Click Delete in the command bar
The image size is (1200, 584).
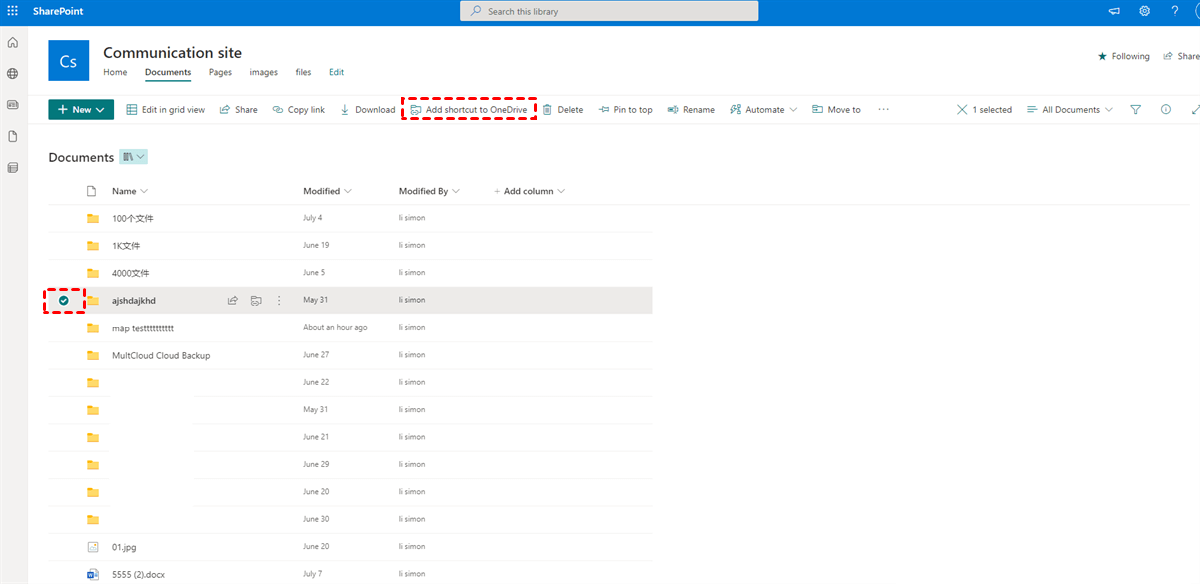(x=563, y=110)
